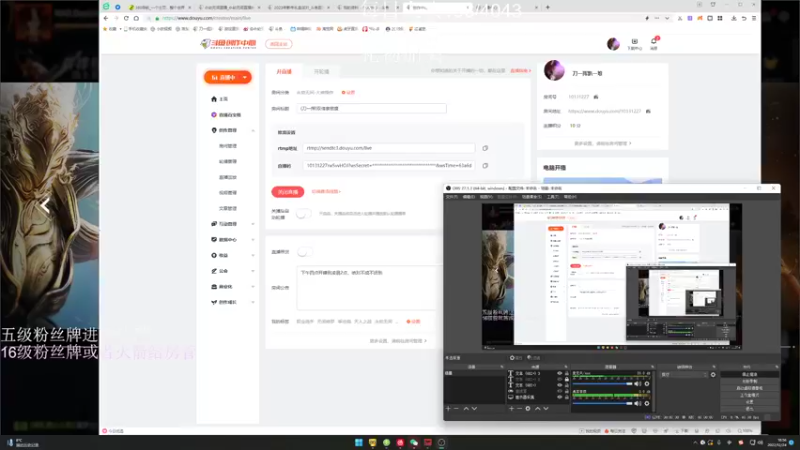The image size is (800, 450).
Task: Open the browser address bar dropdown arrow
Action: coord(667,18)
